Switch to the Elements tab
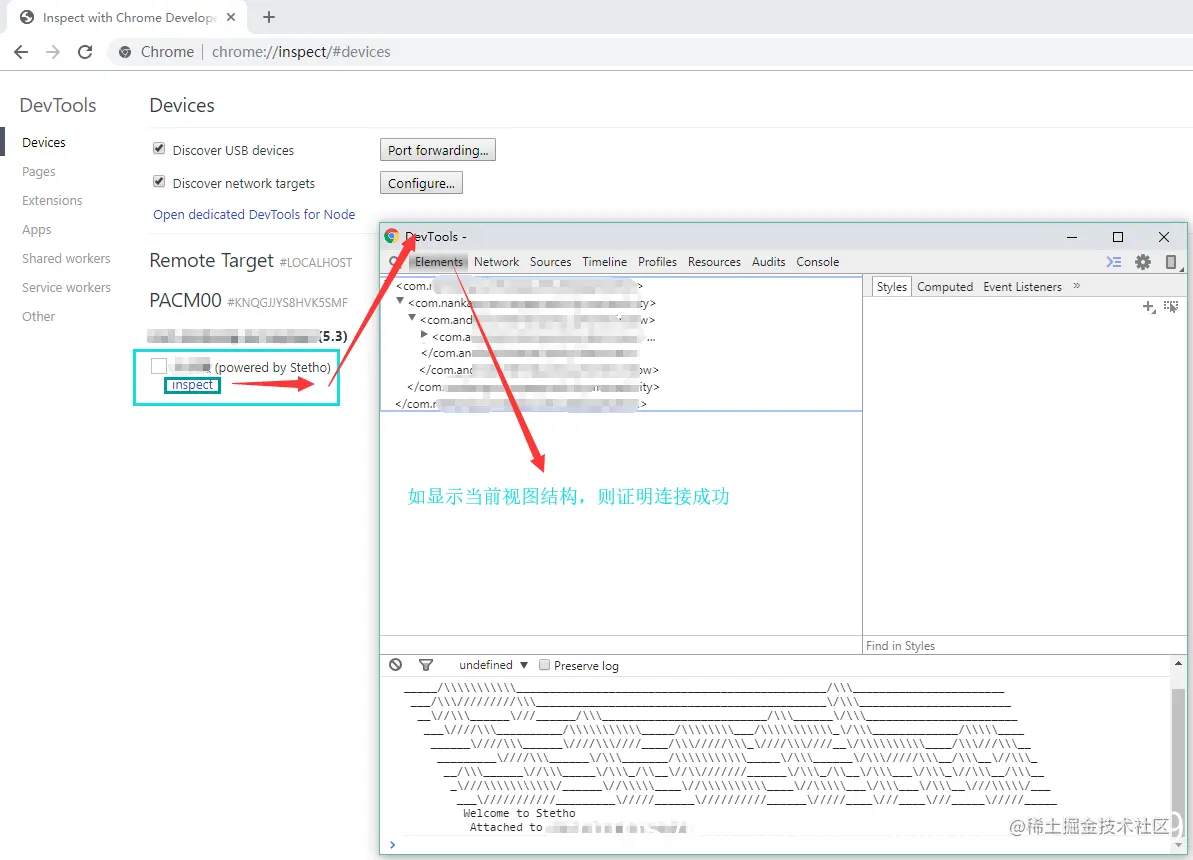Screen dimensions: 1193x860 point(439,262)
